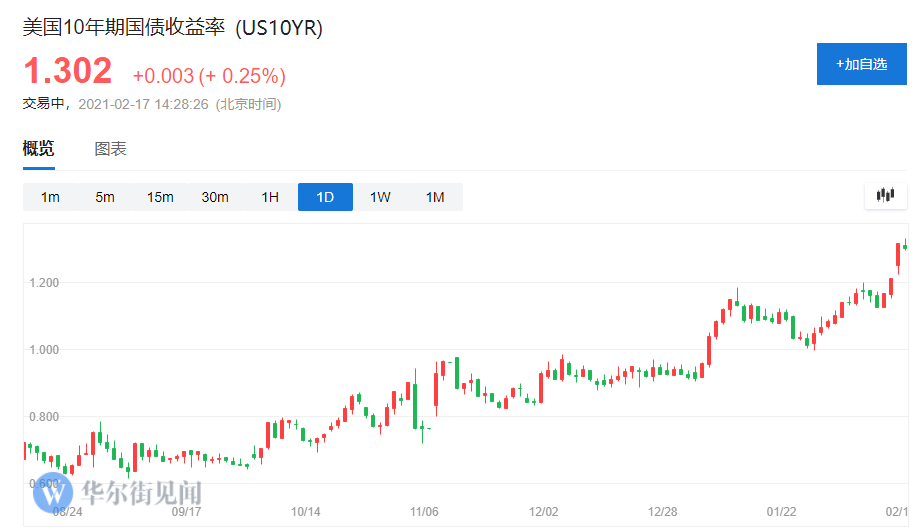The height and width of the screenshot is (531, 920).
Task: Click the 1.302 current yield value
Action: point(68,72)
